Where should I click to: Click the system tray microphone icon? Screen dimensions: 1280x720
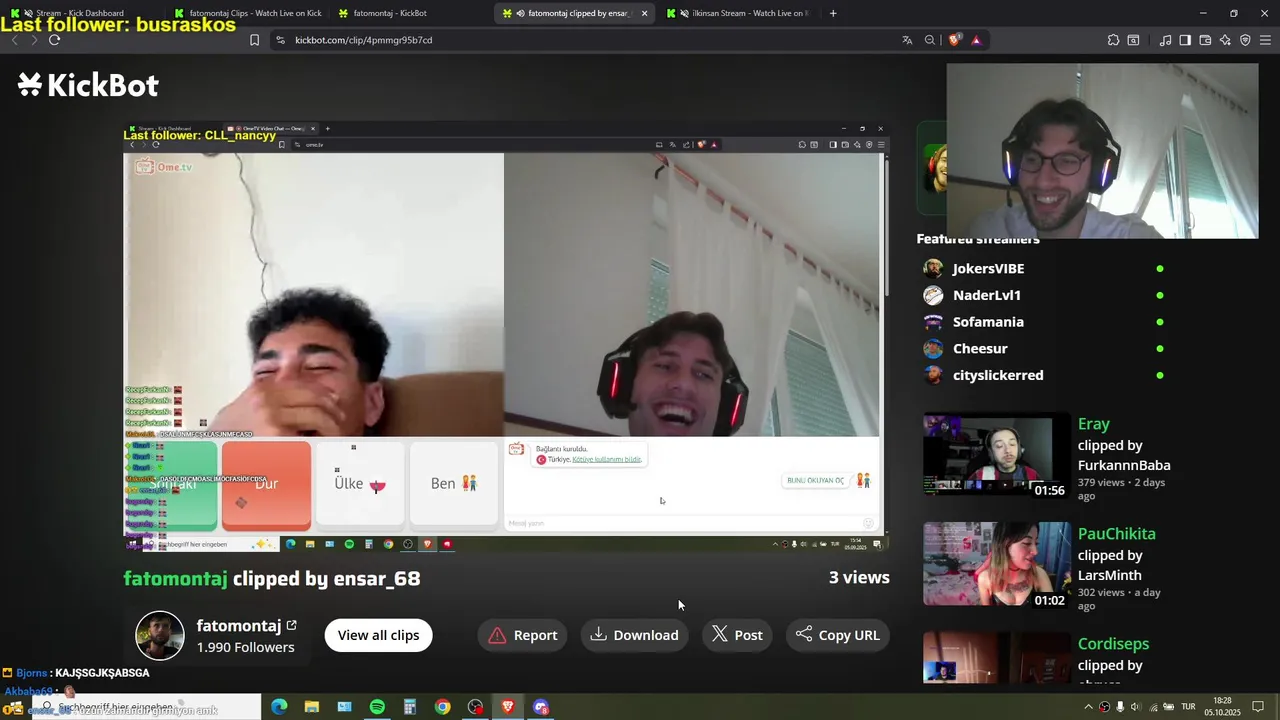1120,707
